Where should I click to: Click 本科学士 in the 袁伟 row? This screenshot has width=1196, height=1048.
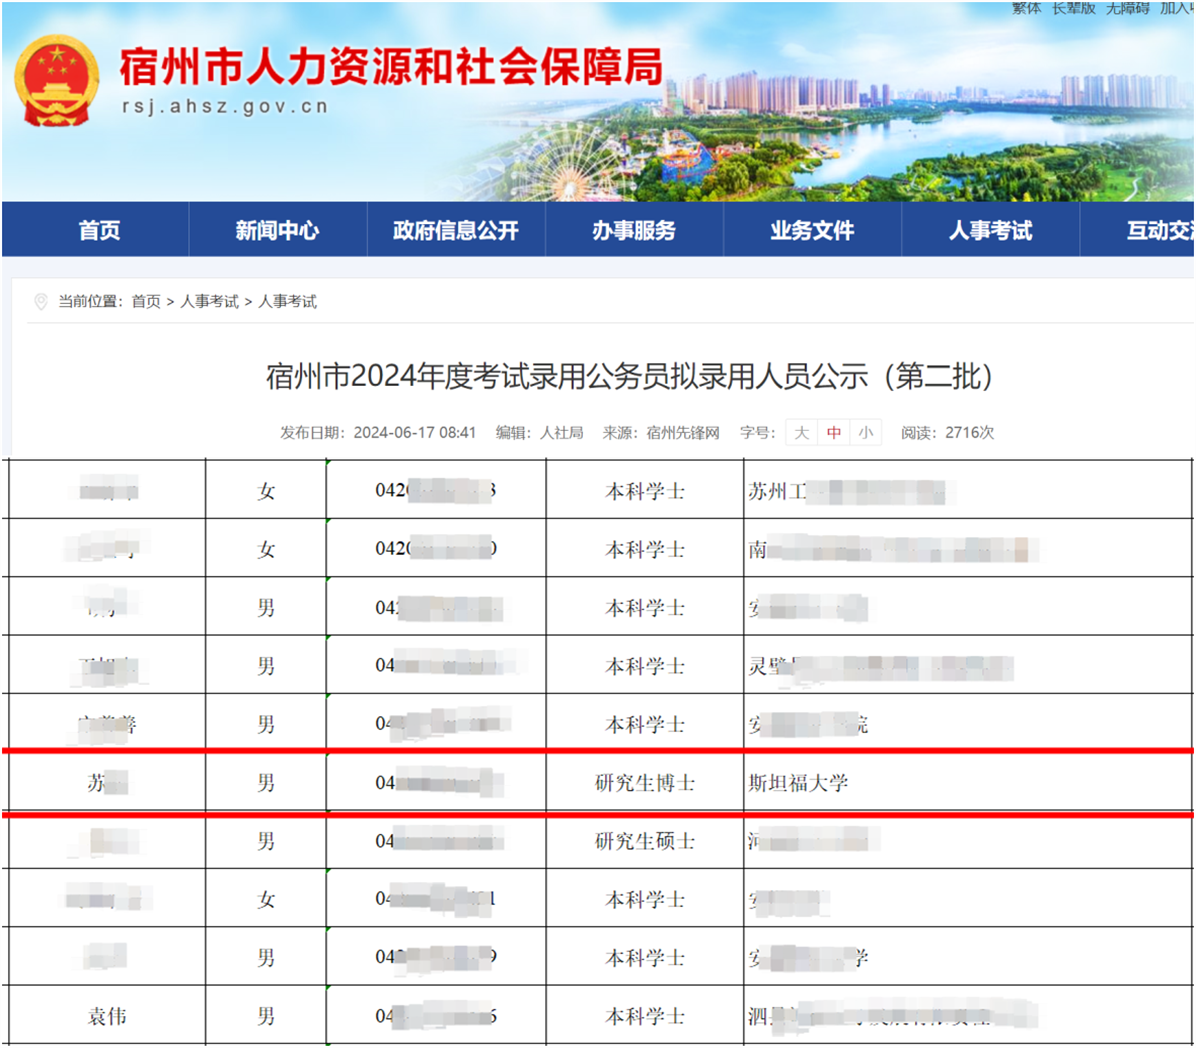click(645, 1016)
